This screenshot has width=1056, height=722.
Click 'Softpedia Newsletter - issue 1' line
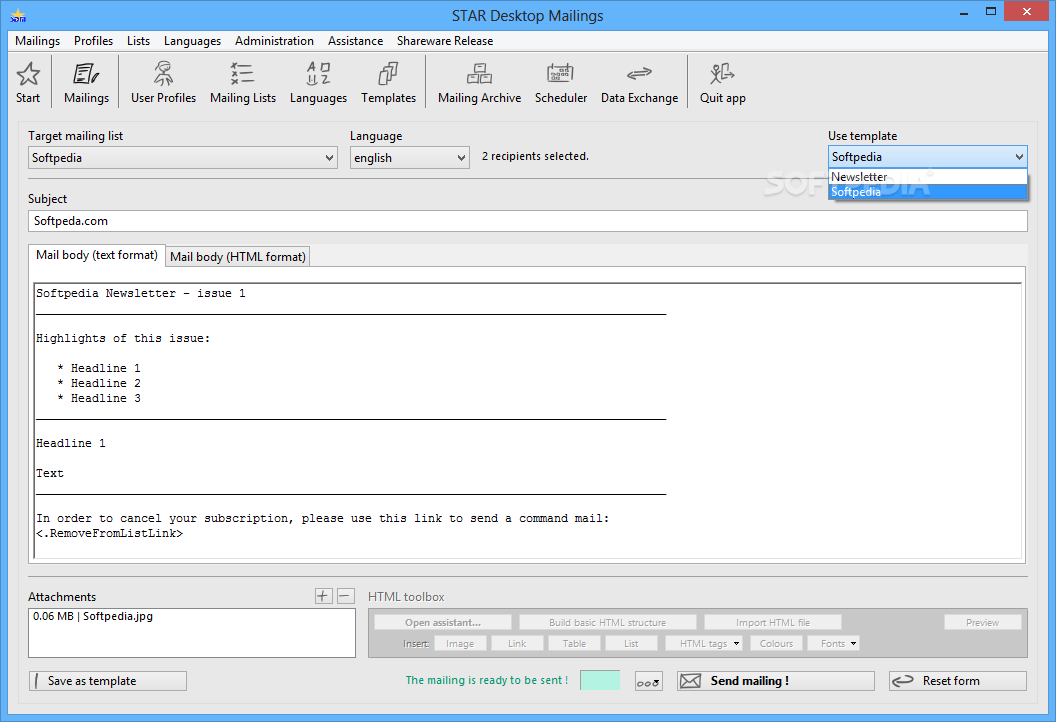(x=141, y=294)
